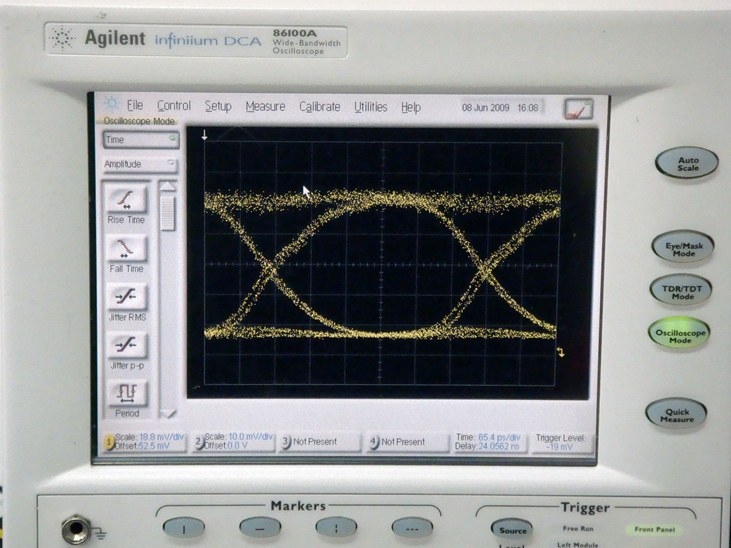Select the Jitter RMS measurement icon
Viewport: 731px width, 548px height.
point(126,297)
